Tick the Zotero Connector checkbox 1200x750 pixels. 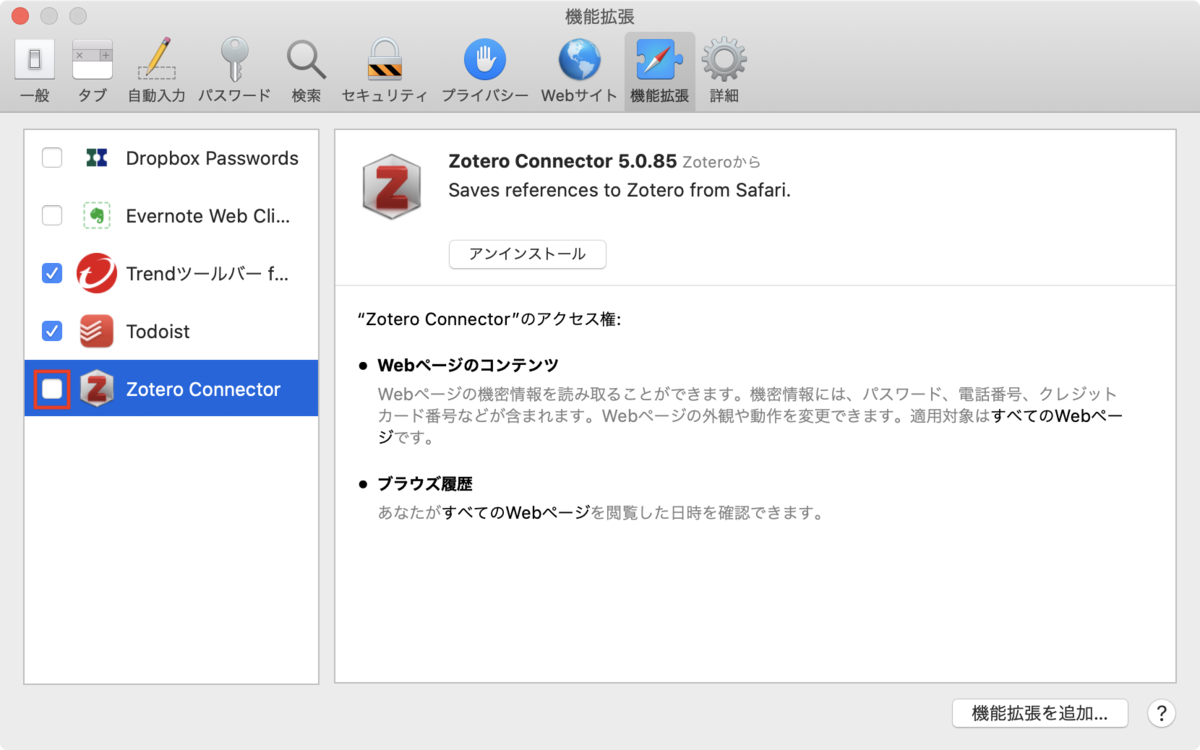[52, 389]
